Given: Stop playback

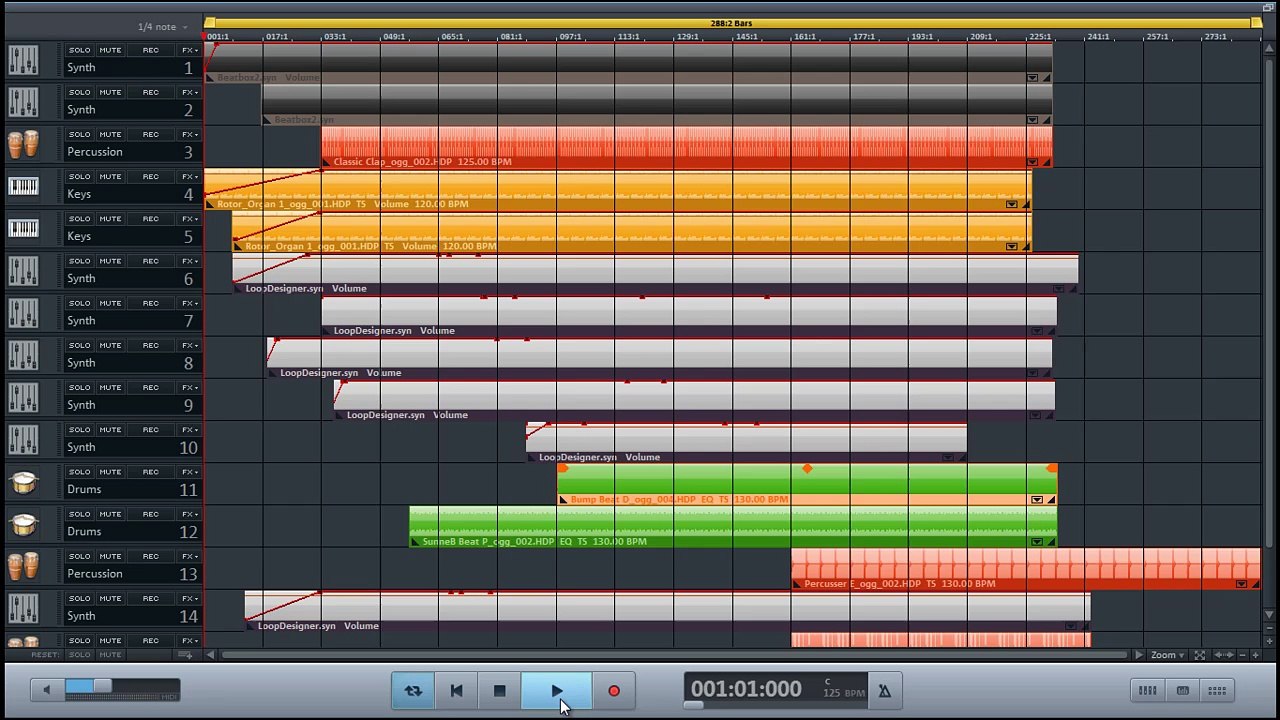Looking at the screenshot, I should click(499, 690).
